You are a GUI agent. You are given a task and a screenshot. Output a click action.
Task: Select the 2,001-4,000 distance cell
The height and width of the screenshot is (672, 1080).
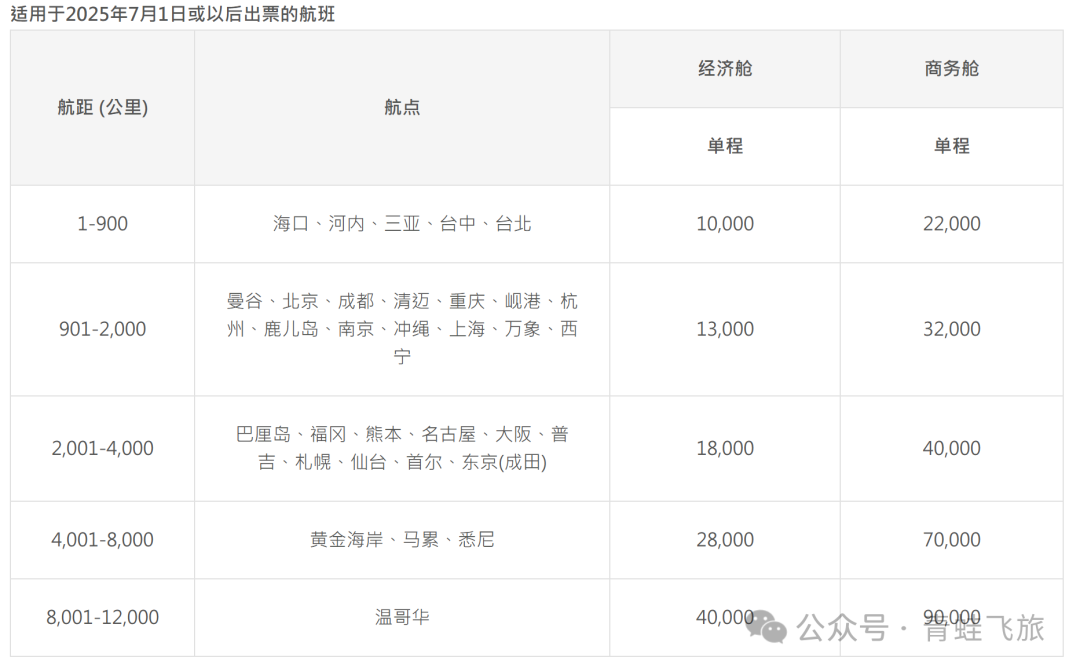(102, 449)
